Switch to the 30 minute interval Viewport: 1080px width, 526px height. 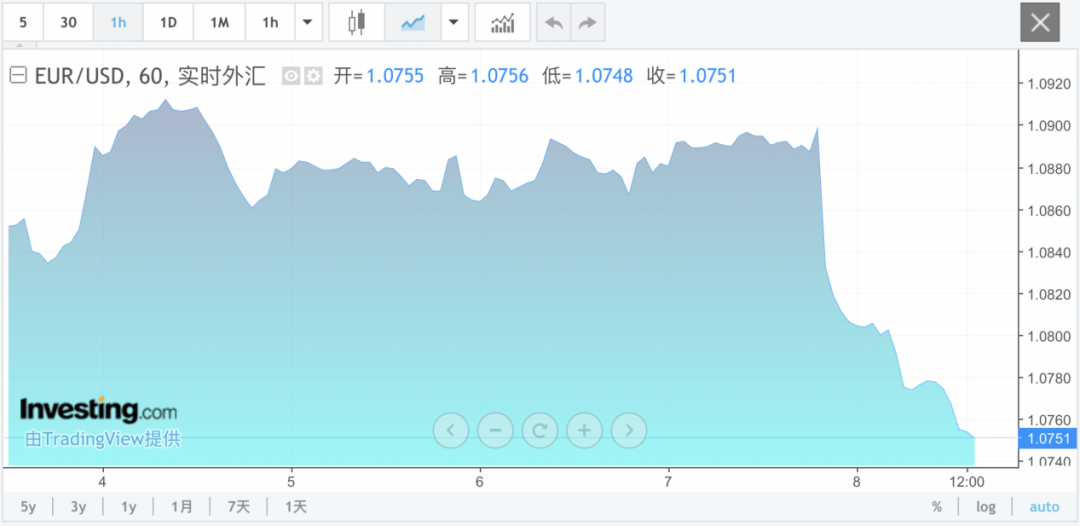[69, 22]
